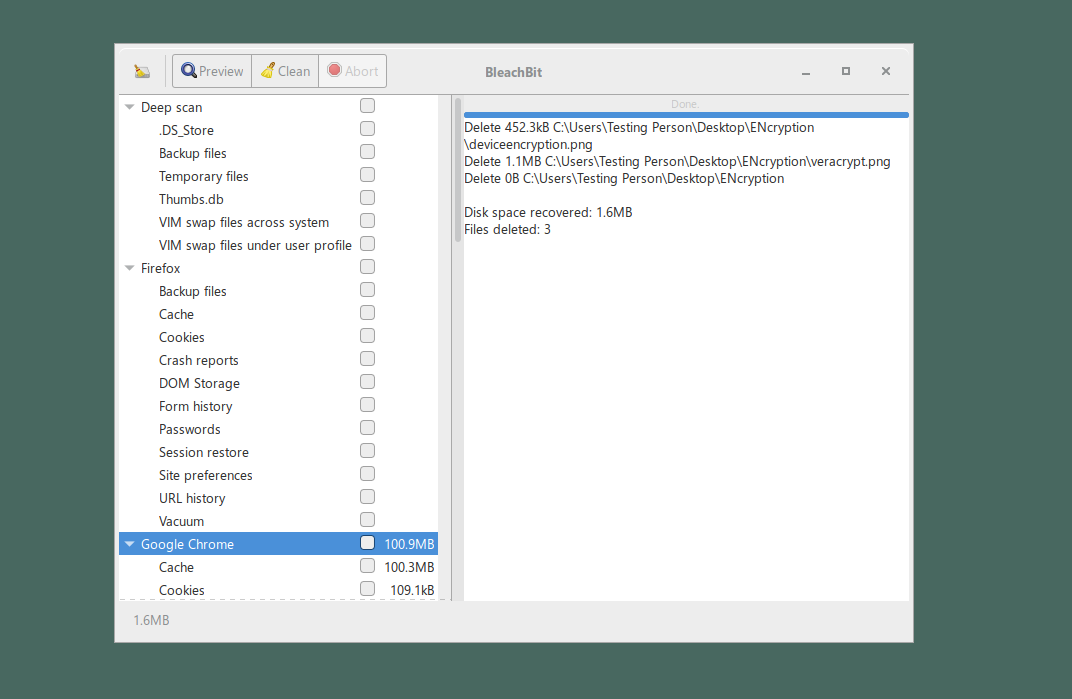Check Firefox Backup files option
The image size is (1072, 699).
click(367, 289)
